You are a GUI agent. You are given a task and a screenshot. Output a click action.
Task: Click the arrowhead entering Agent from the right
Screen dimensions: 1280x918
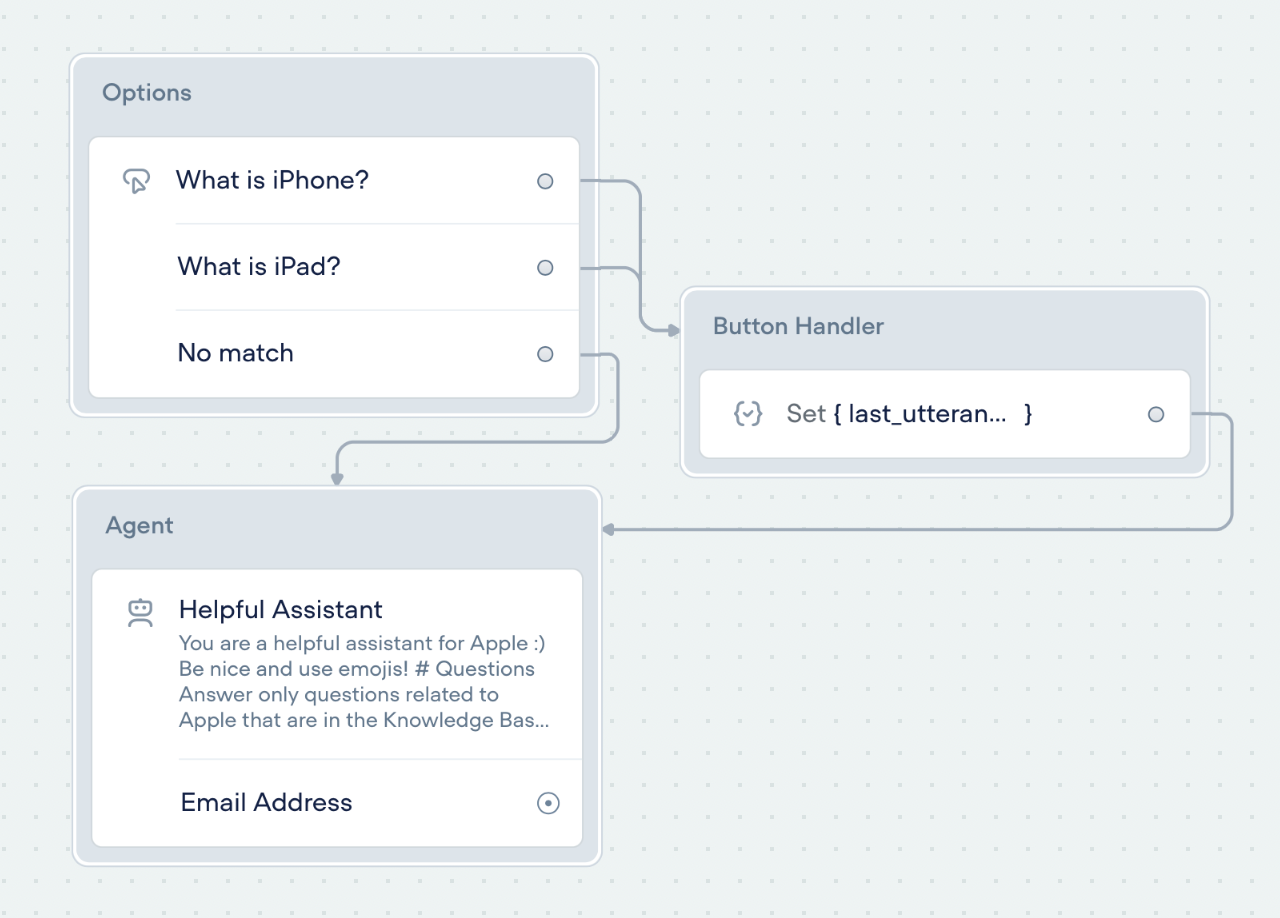click(x=609, y=529)
